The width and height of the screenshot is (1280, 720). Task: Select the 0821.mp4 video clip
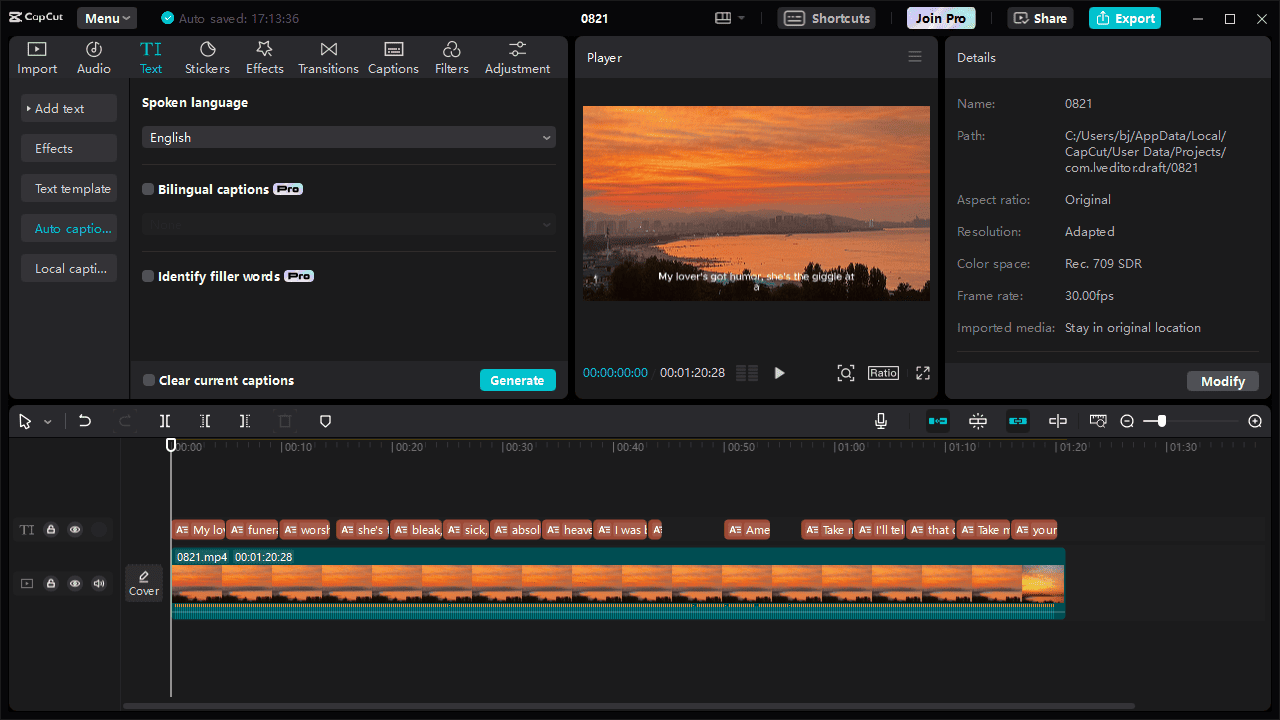(x=618, y=583)
